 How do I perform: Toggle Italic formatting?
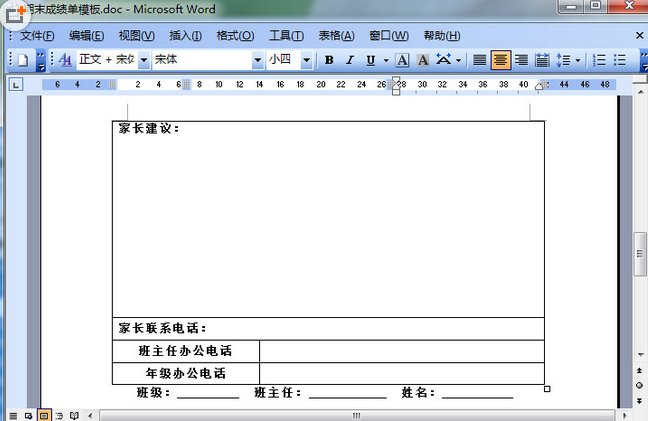pyautogui.click(x=350, y=60)
